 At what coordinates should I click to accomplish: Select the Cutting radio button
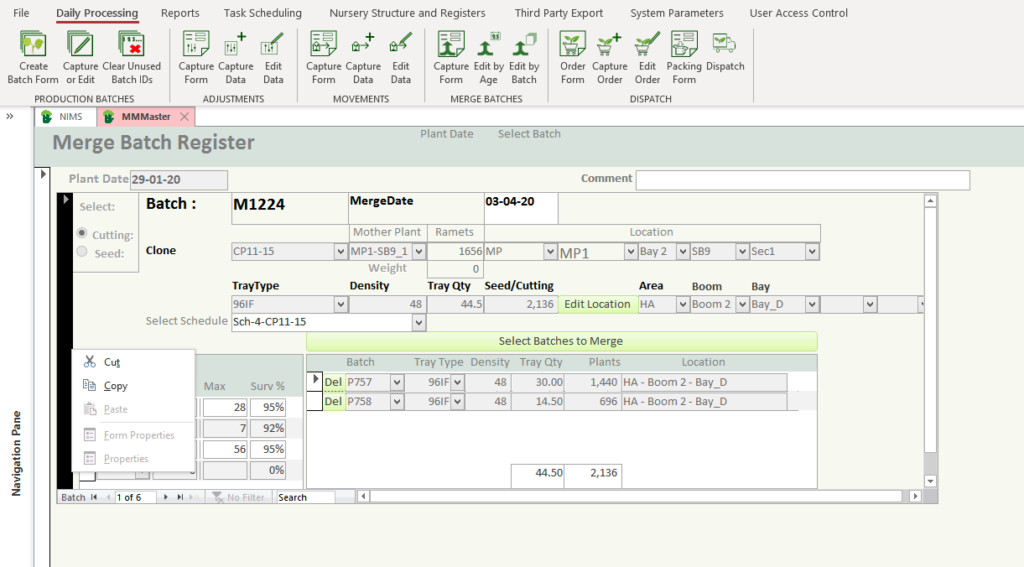[82, 234]
